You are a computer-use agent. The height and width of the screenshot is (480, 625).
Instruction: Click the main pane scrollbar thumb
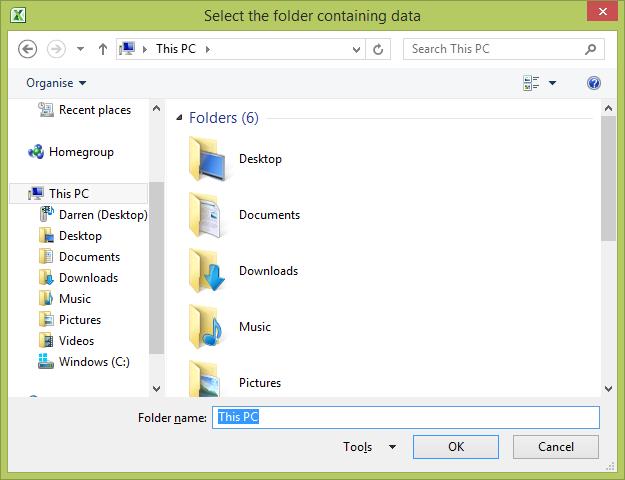[x=608, y=178]
